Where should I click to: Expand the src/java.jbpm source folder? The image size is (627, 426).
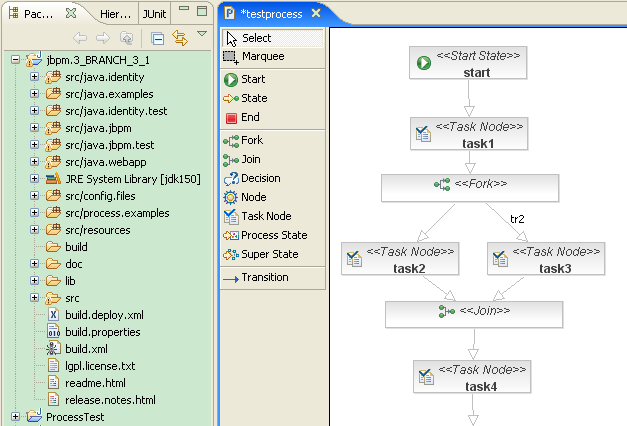pyautogui.click(x=35, y=128)
